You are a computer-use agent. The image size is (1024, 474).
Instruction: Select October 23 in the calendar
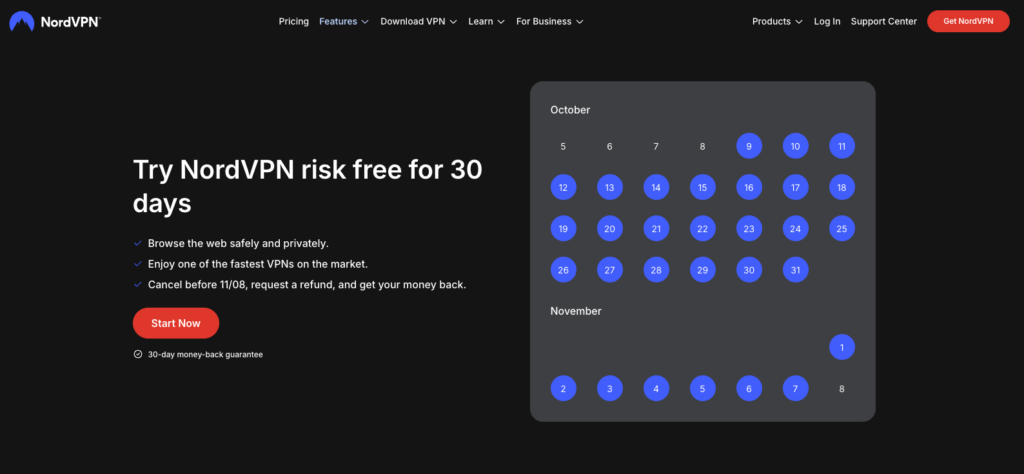(x=749, y=229)
